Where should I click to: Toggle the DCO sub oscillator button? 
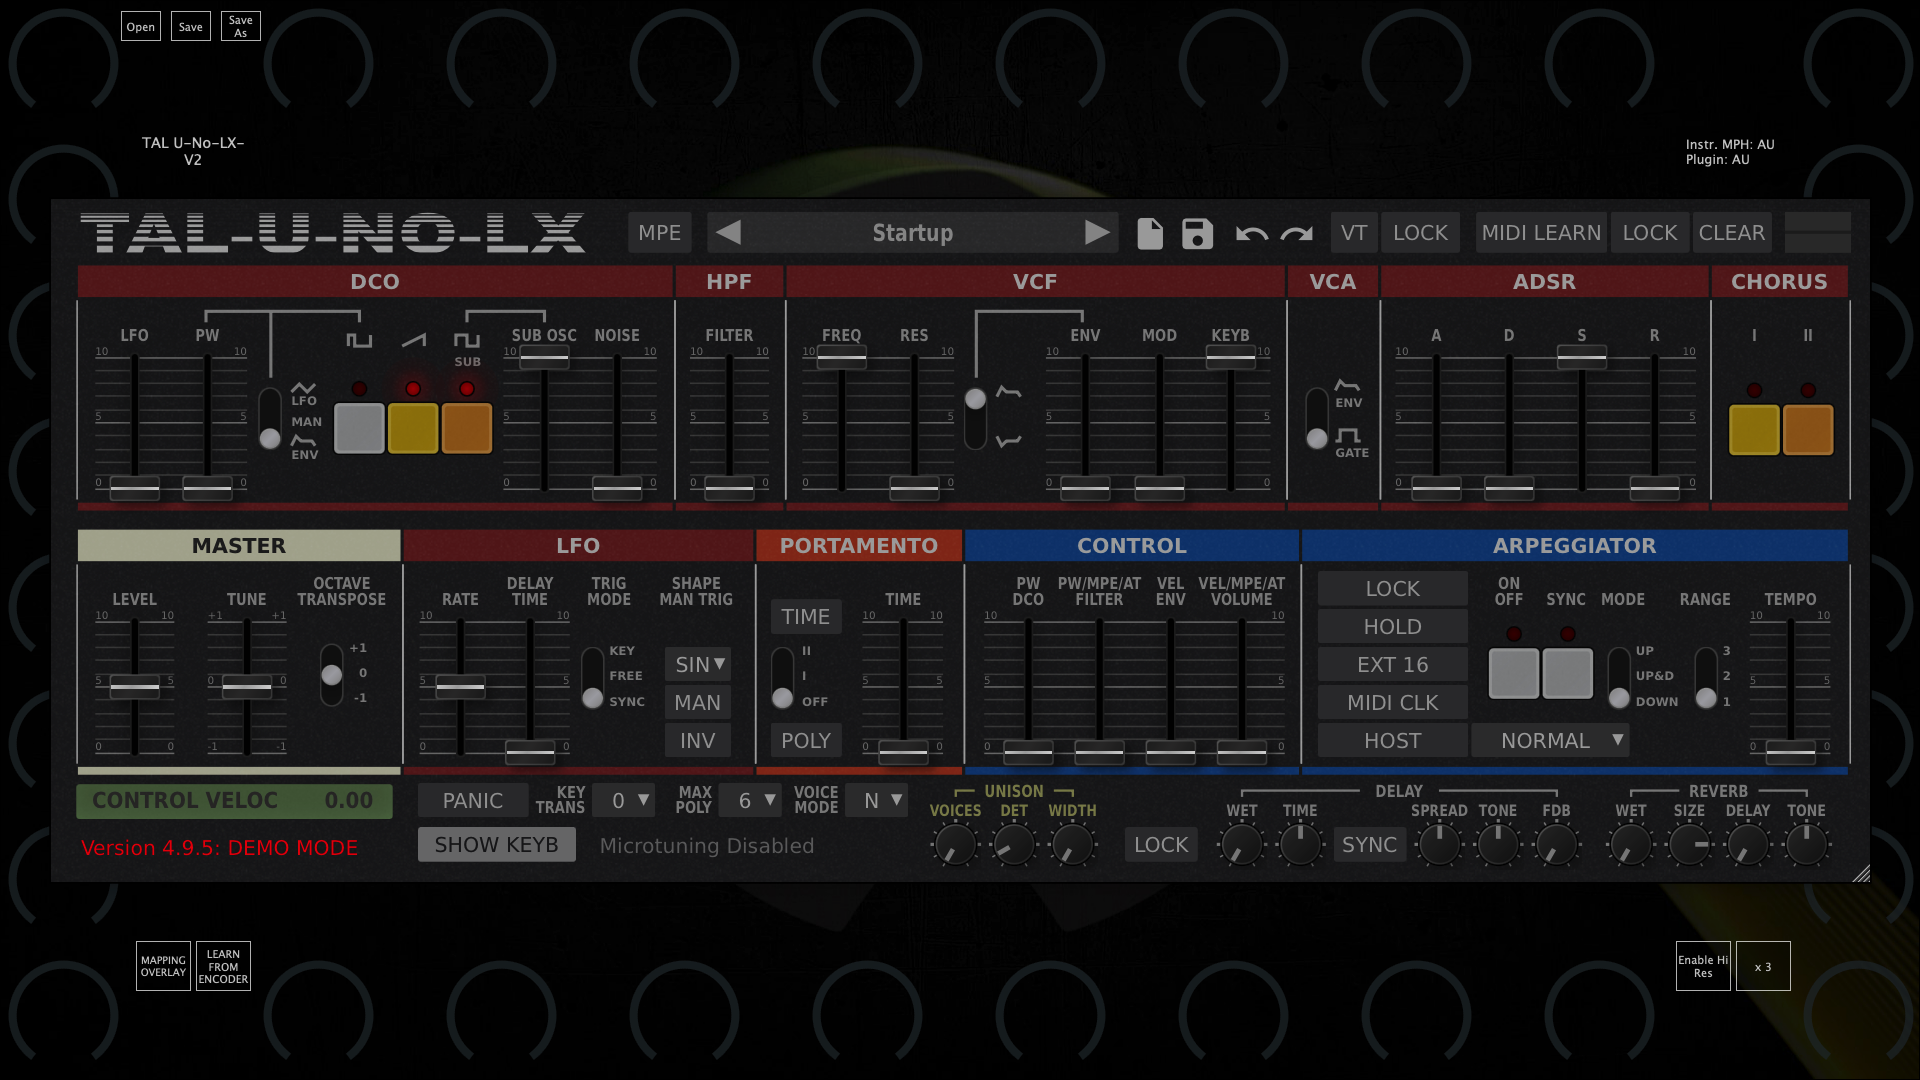[x=467, y=428]
